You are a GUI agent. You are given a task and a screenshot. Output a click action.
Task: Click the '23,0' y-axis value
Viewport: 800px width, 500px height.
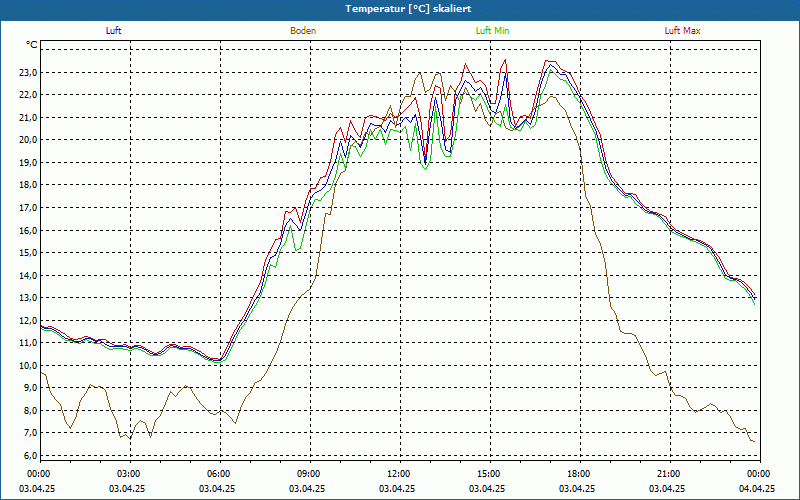click(x=28, y=72)
